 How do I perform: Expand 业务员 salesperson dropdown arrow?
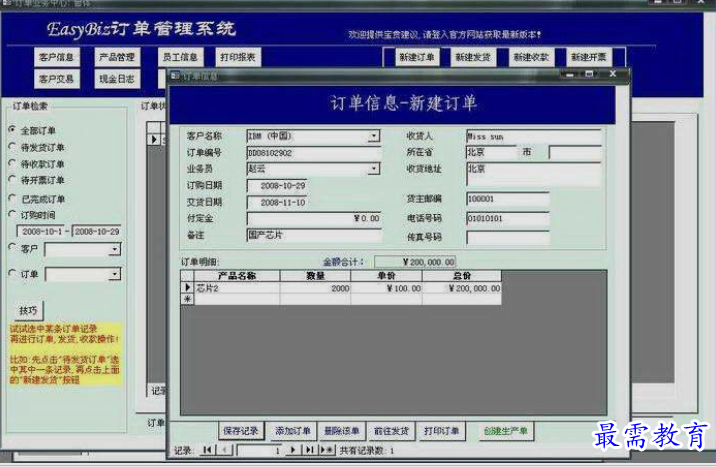(x=374, y=169)
